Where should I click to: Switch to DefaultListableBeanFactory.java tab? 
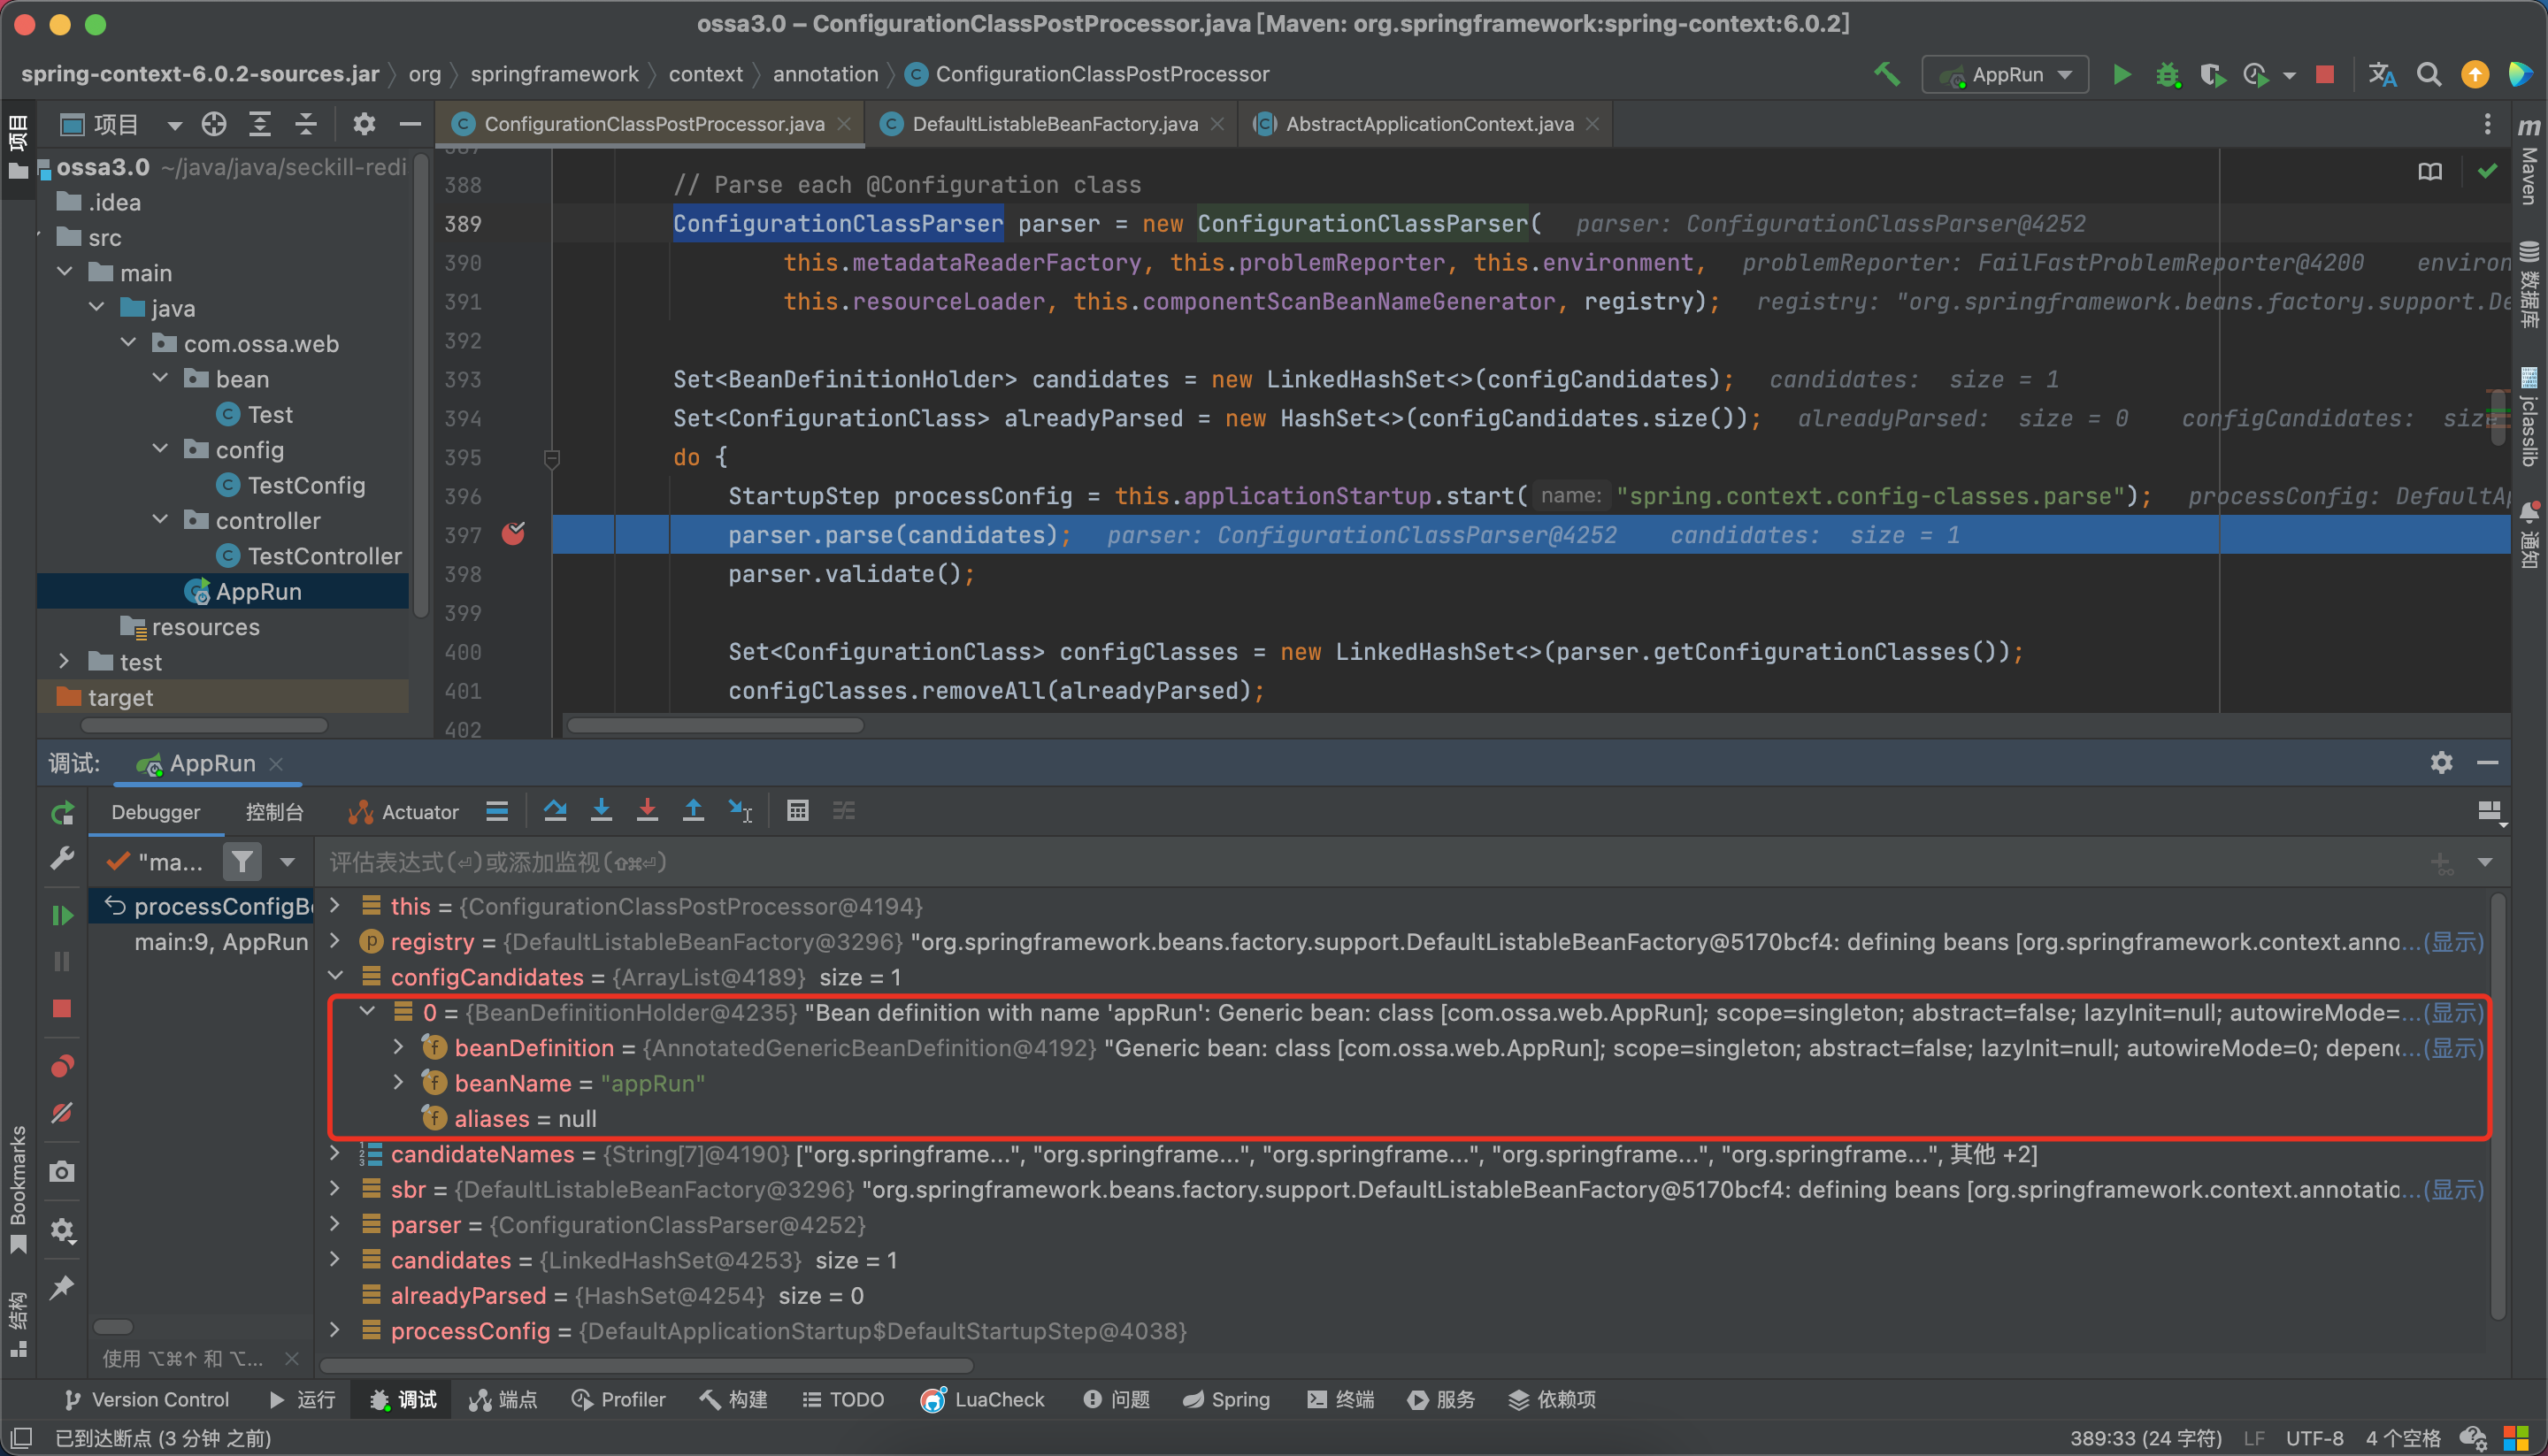coord(1053,124)
